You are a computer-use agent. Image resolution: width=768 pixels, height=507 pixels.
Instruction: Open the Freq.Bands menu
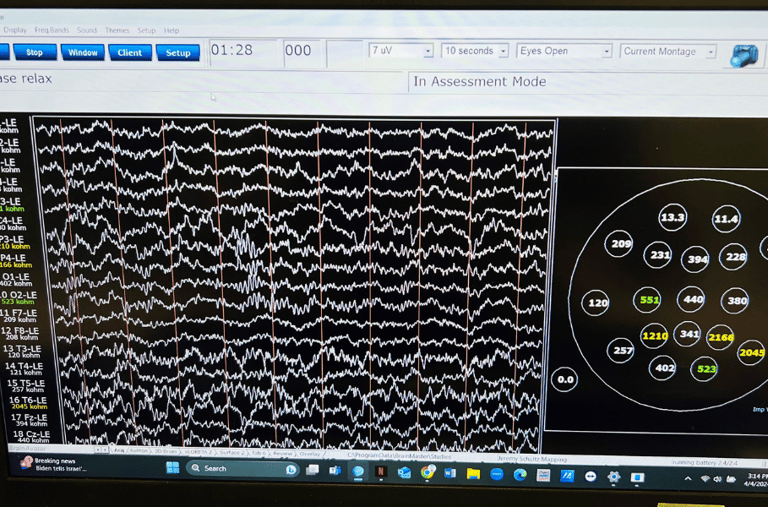pos(51,30)
